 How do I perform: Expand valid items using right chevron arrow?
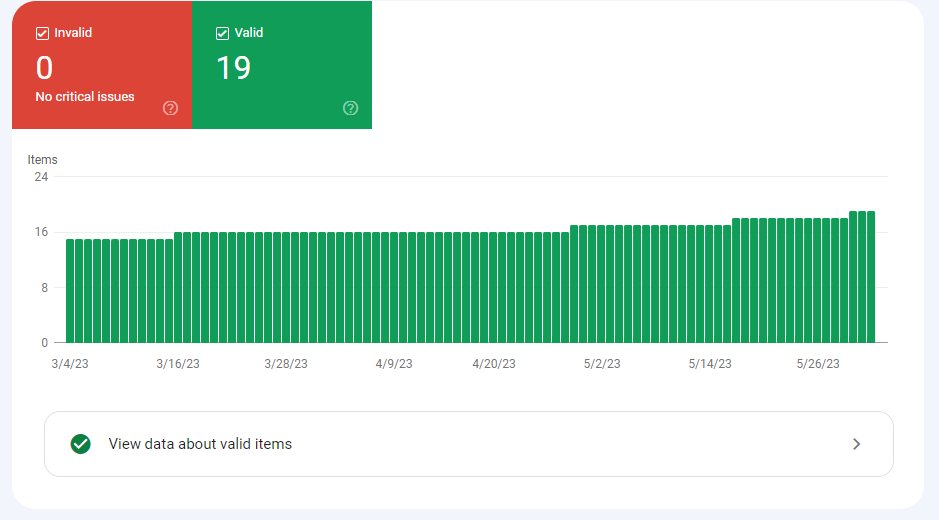coord(856,444)
